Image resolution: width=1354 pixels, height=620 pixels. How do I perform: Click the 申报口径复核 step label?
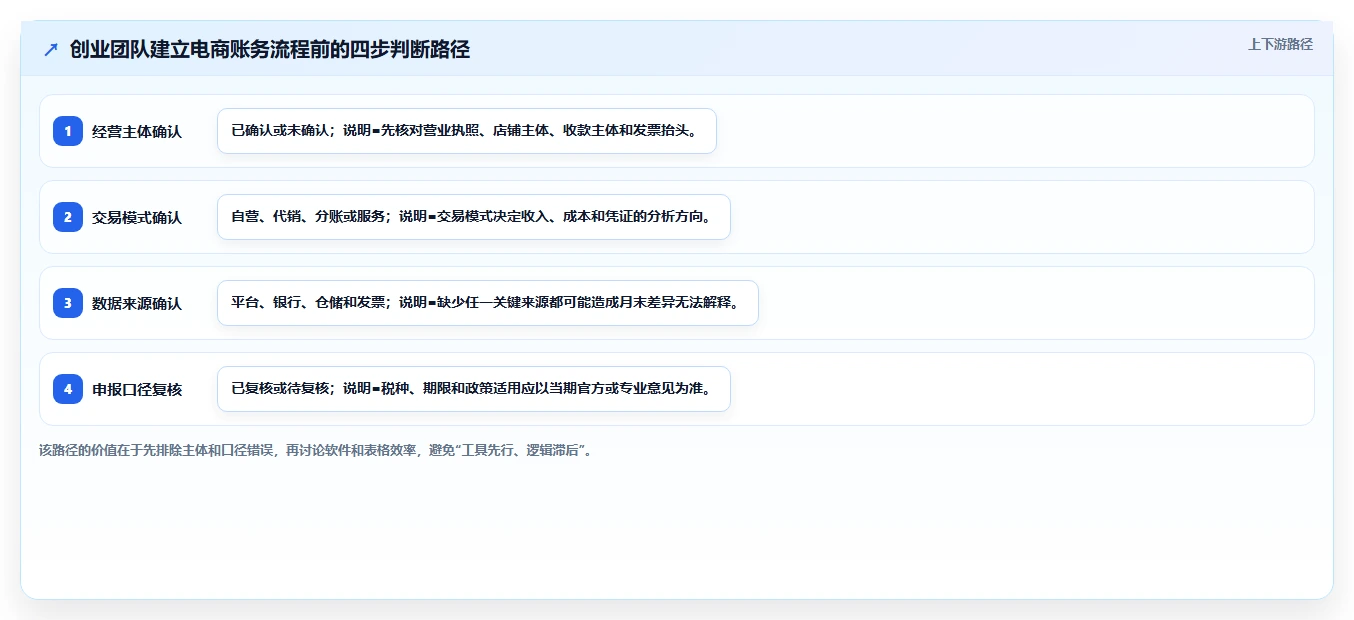point(137,389)
